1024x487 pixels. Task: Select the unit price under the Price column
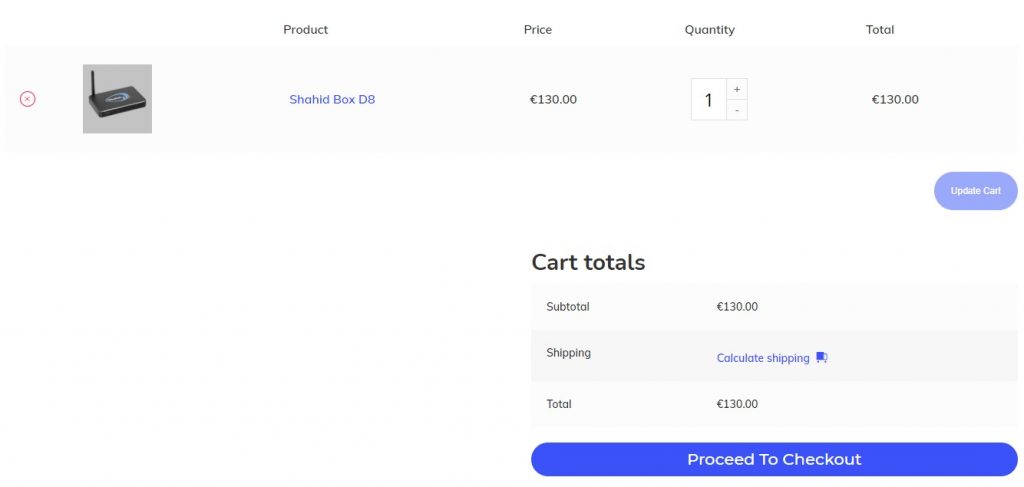pos(553,99)
